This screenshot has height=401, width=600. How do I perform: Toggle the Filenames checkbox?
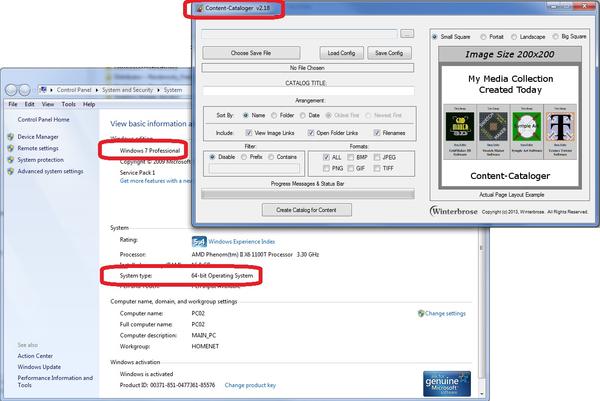(377, 133)
